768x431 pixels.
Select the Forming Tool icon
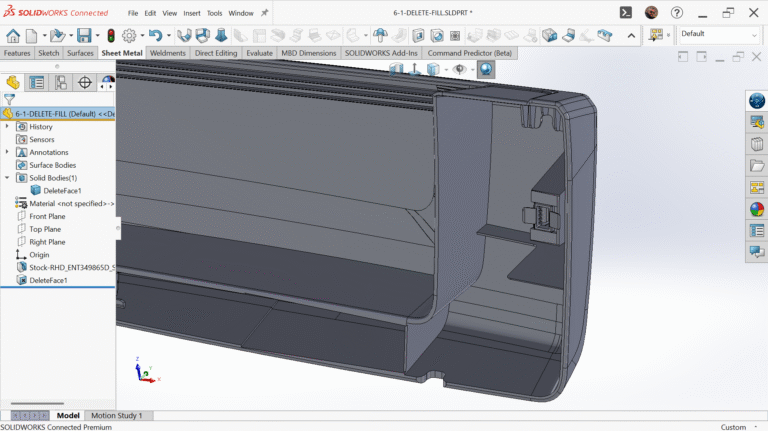[380, 35]
